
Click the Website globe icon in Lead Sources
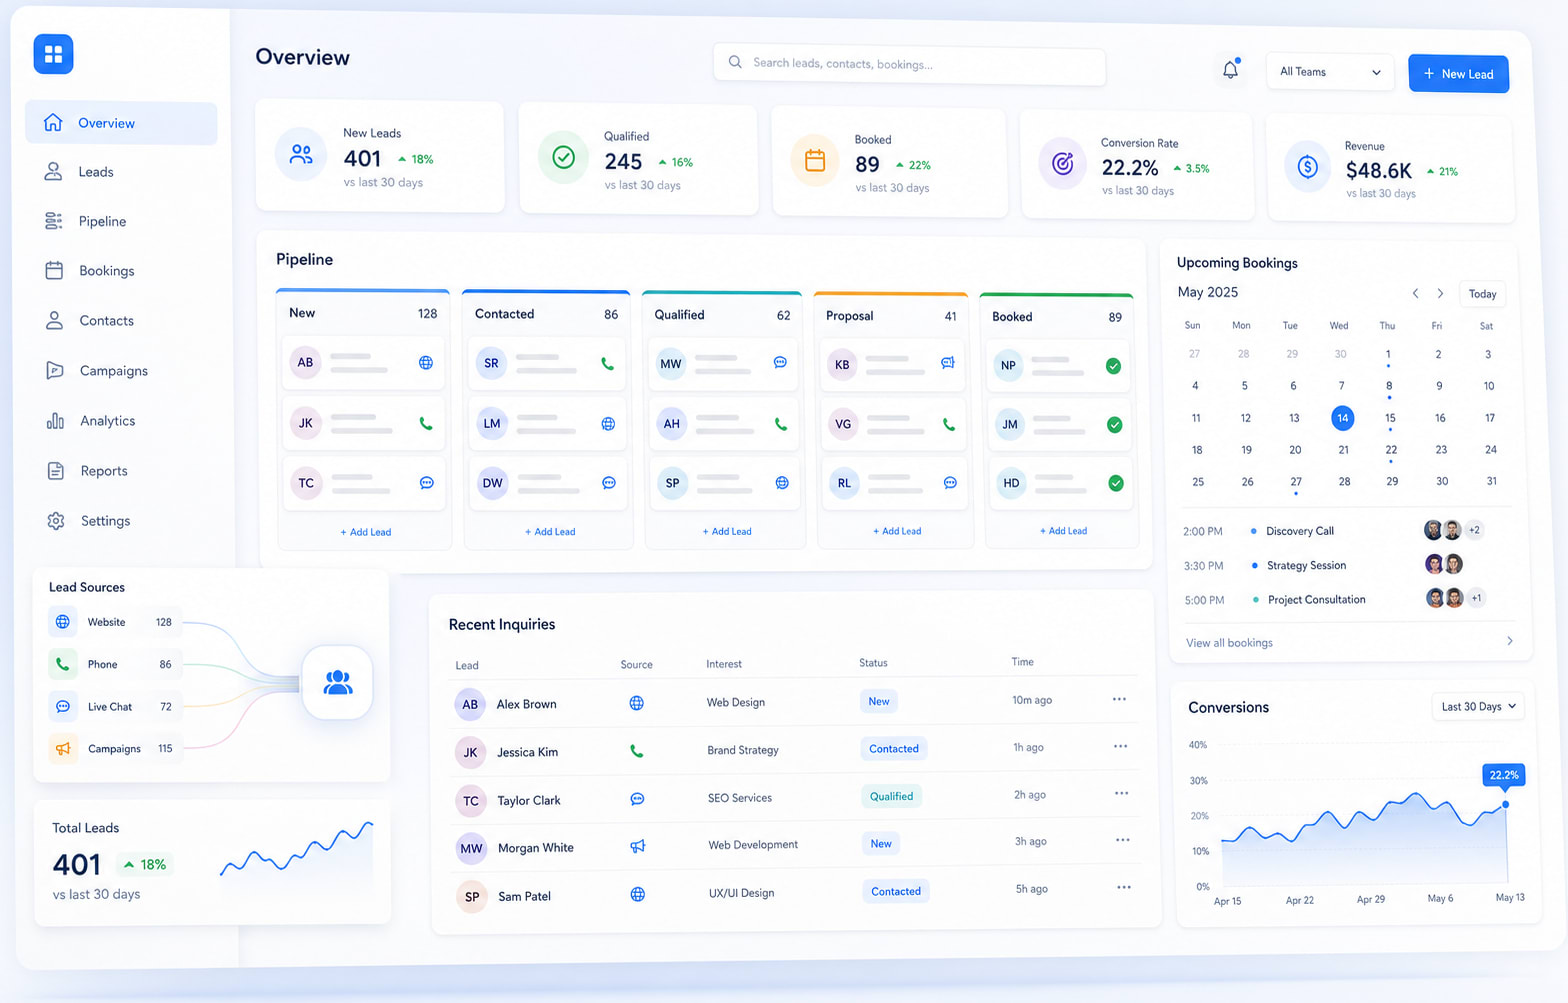tap(63, 622)
